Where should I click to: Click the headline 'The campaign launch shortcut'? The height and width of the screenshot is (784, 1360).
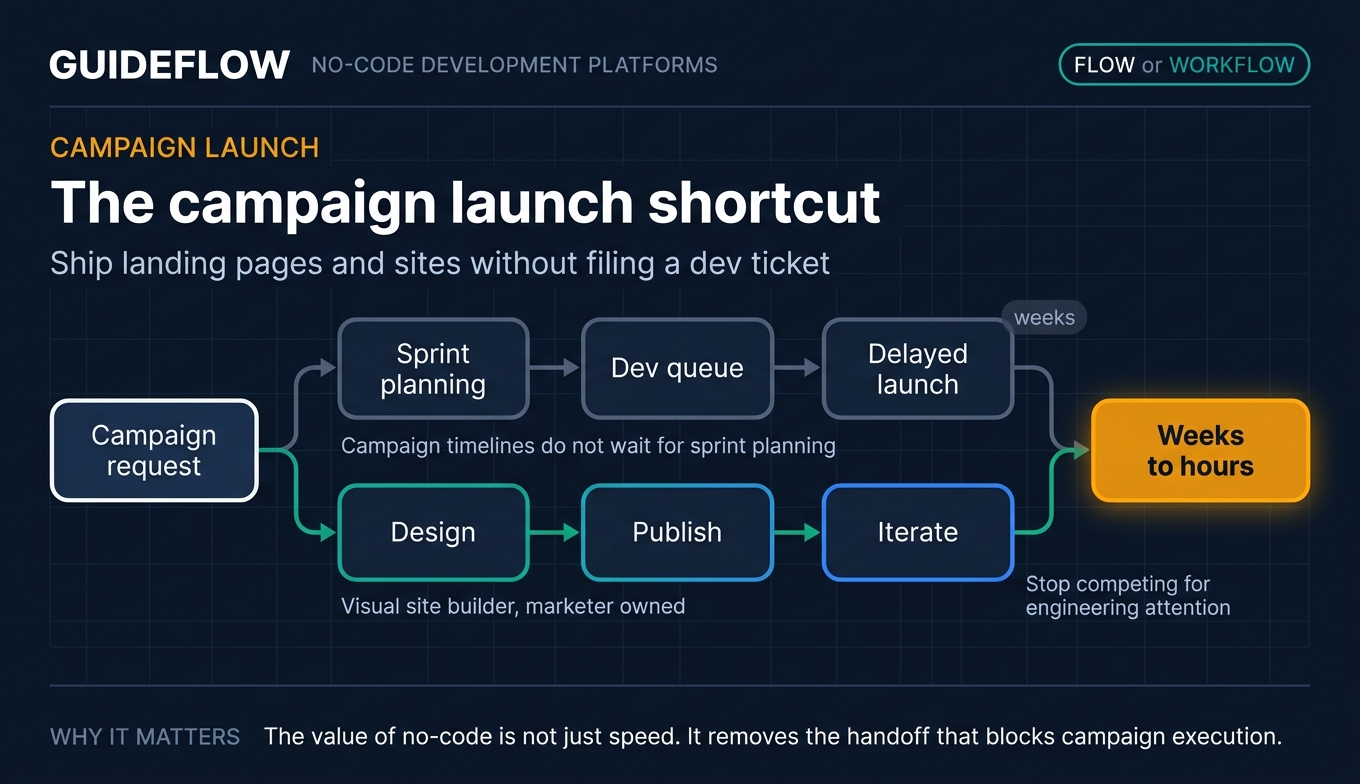[466, 203]
